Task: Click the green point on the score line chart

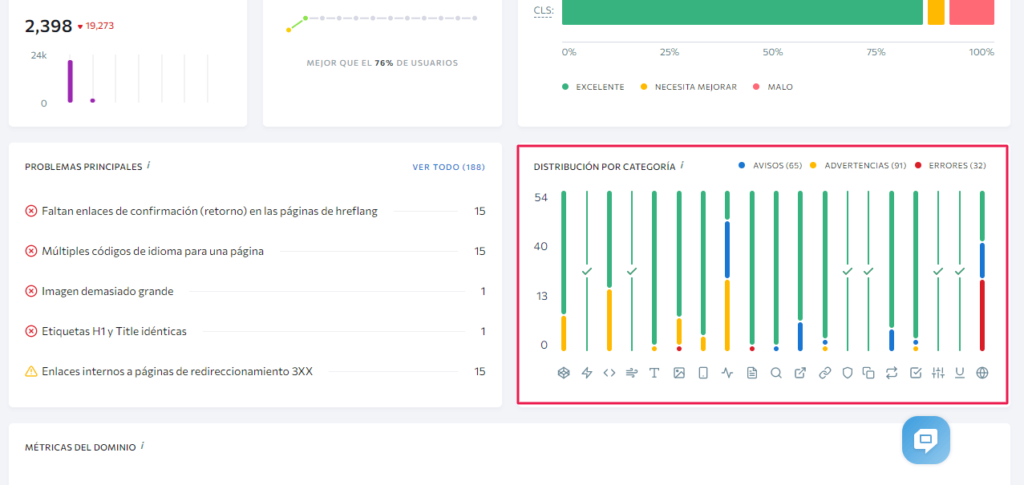Action: [305, 18]
